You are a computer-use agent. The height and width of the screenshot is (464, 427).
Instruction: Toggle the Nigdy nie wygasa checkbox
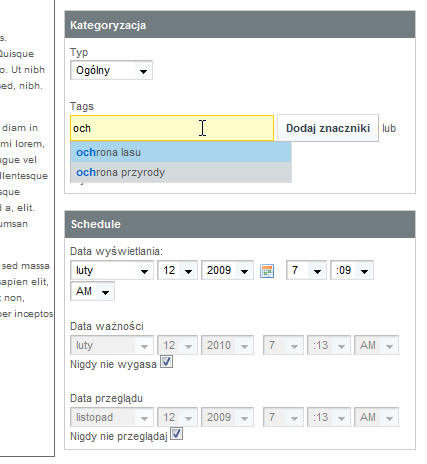[x=166, y=362]
